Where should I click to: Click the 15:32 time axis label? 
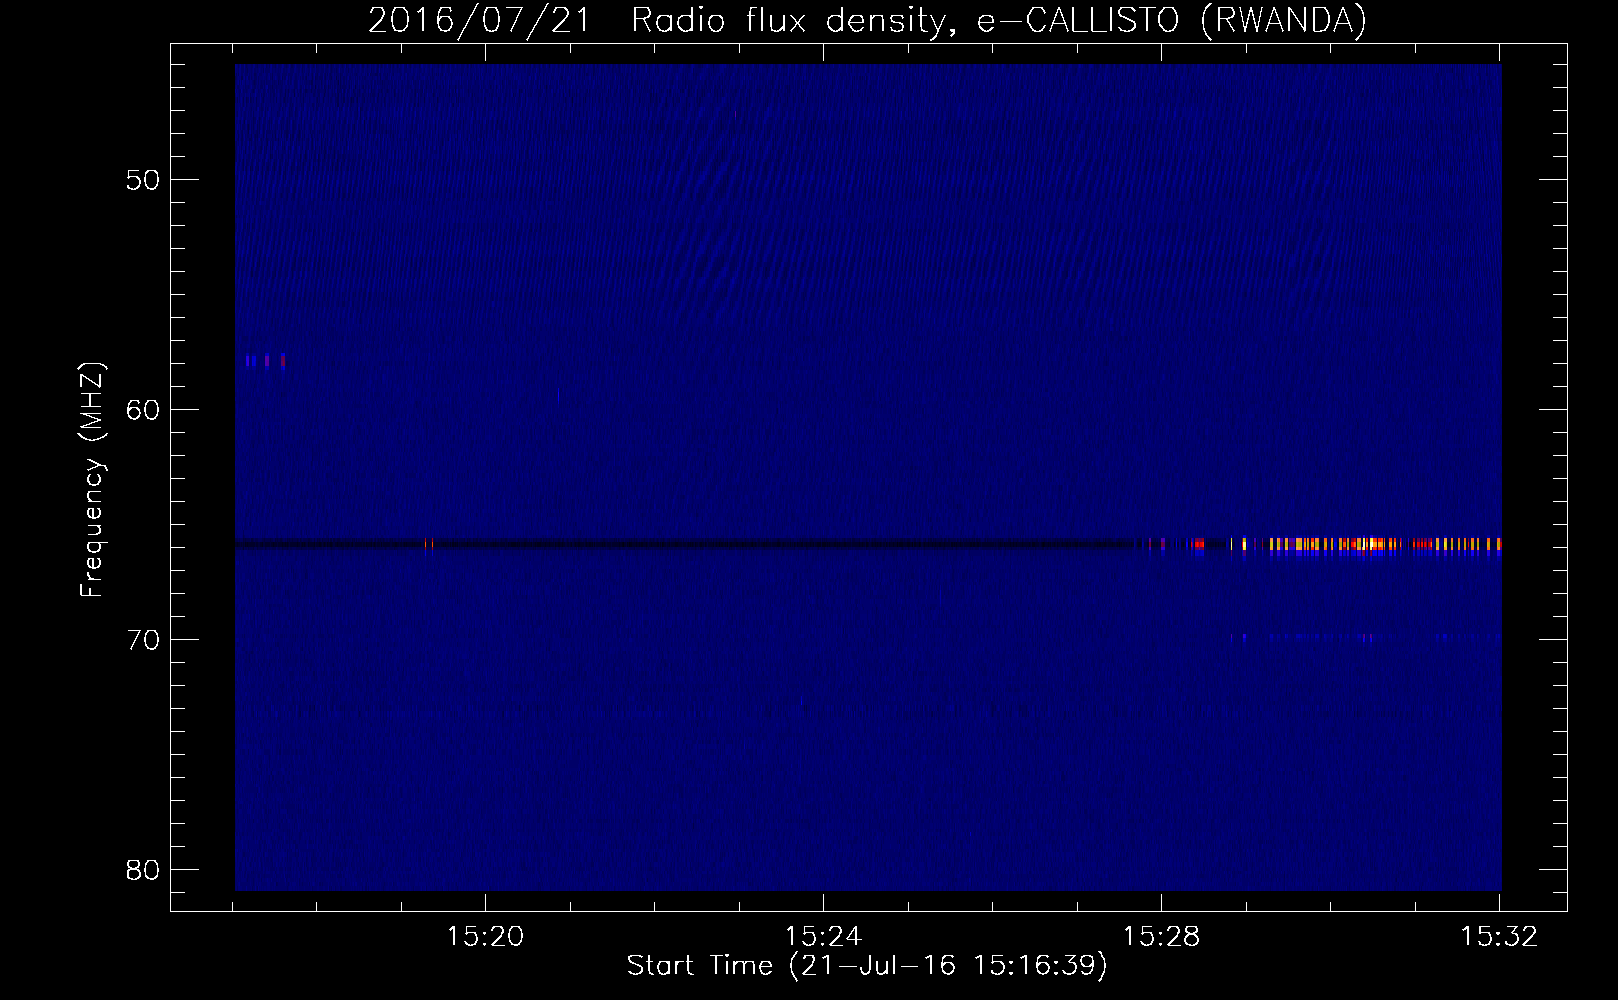click(1499, 937)
